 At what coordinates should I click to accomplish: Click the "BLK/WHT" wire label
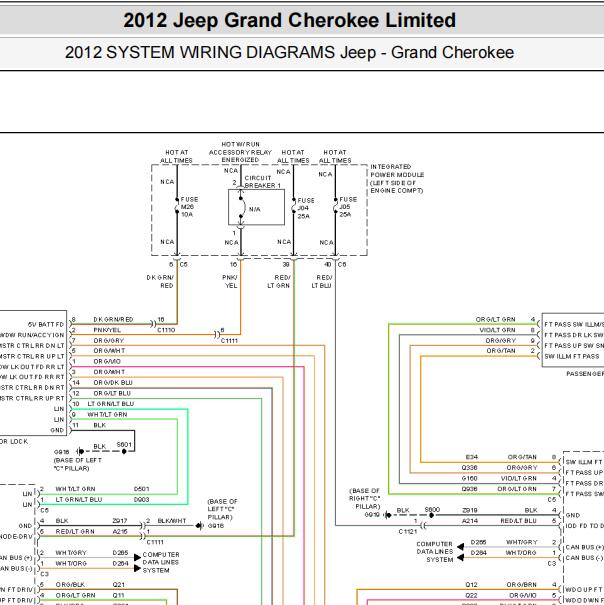coord(172,521)
